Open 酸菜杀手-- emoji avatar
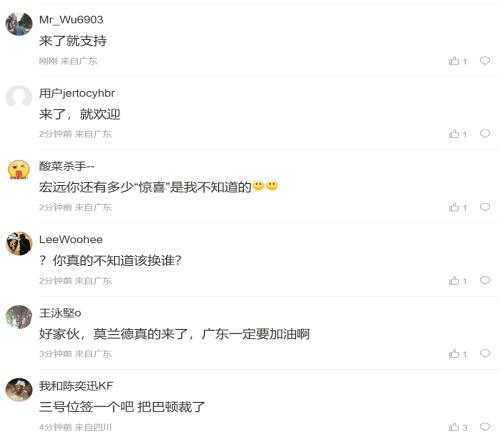Screen dimensions: 500x440 pos(19,170)
